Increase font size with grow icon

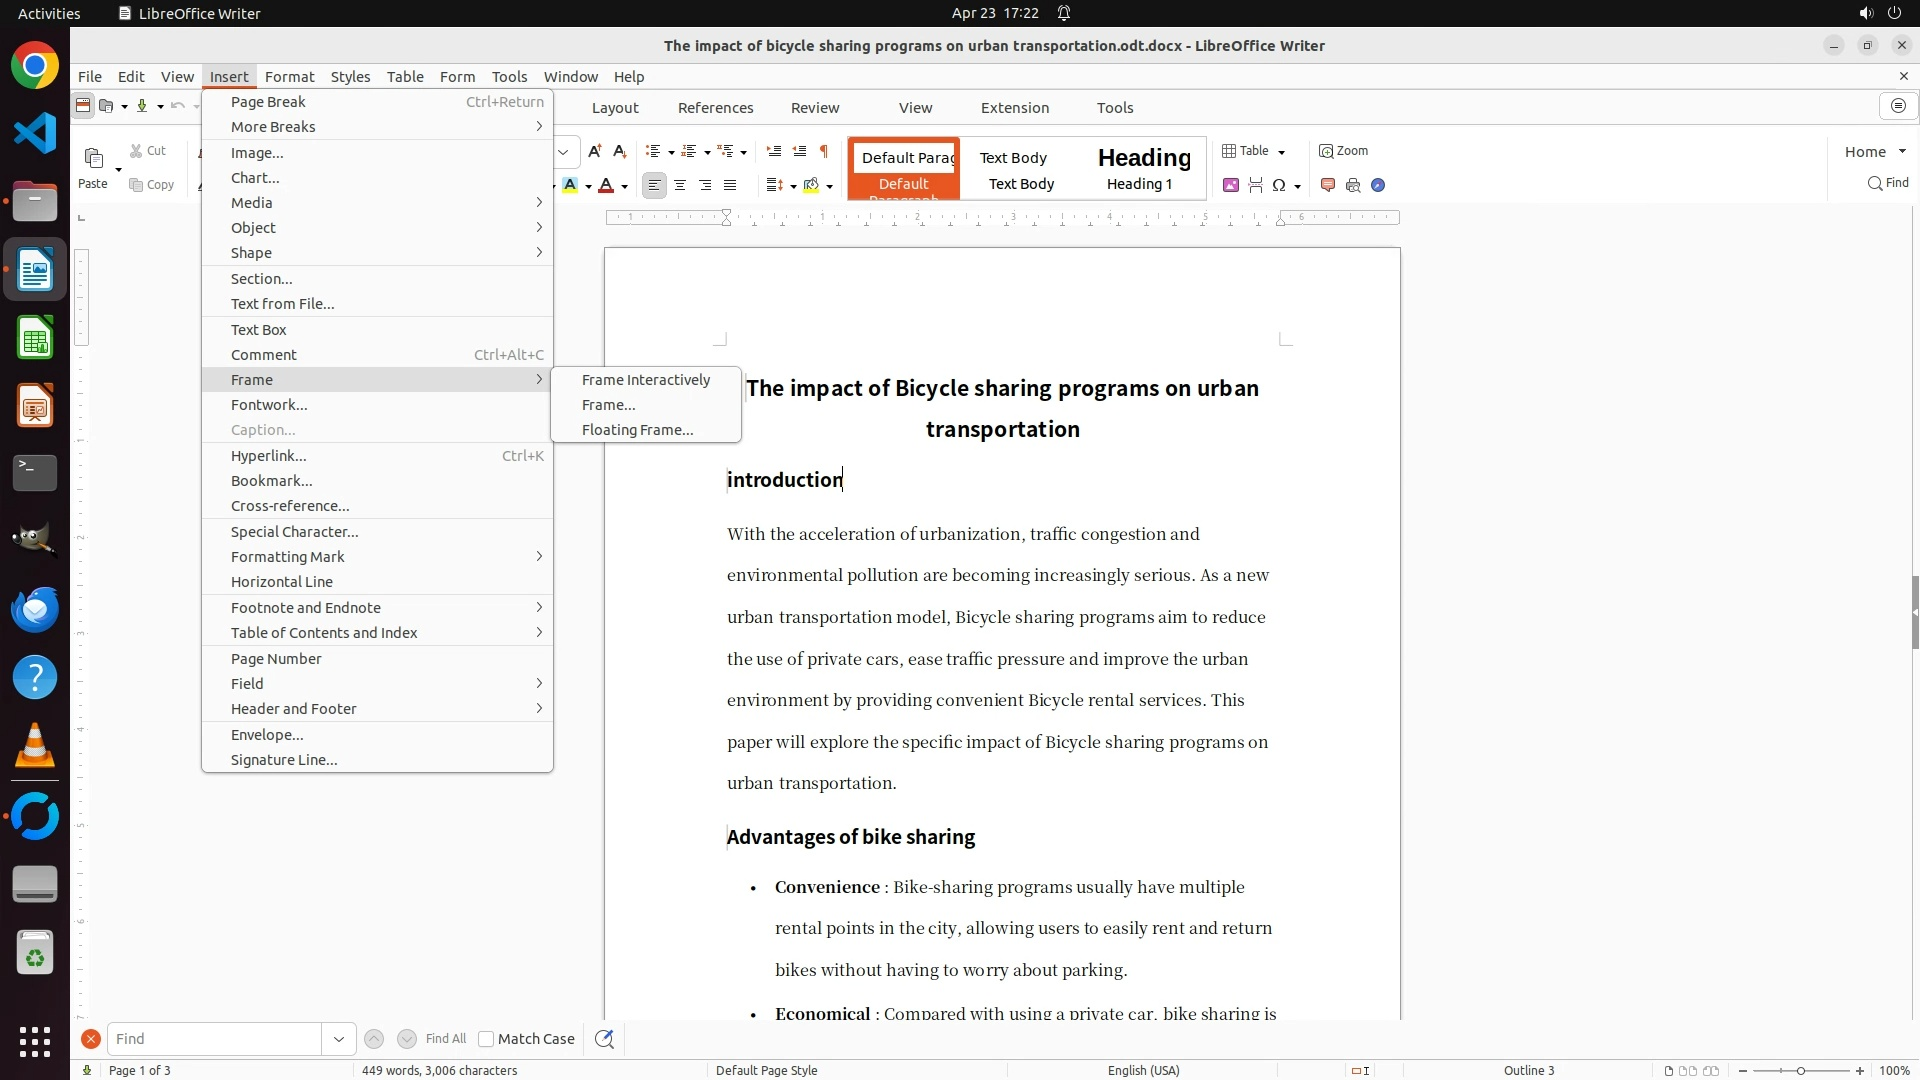(595, 151)
